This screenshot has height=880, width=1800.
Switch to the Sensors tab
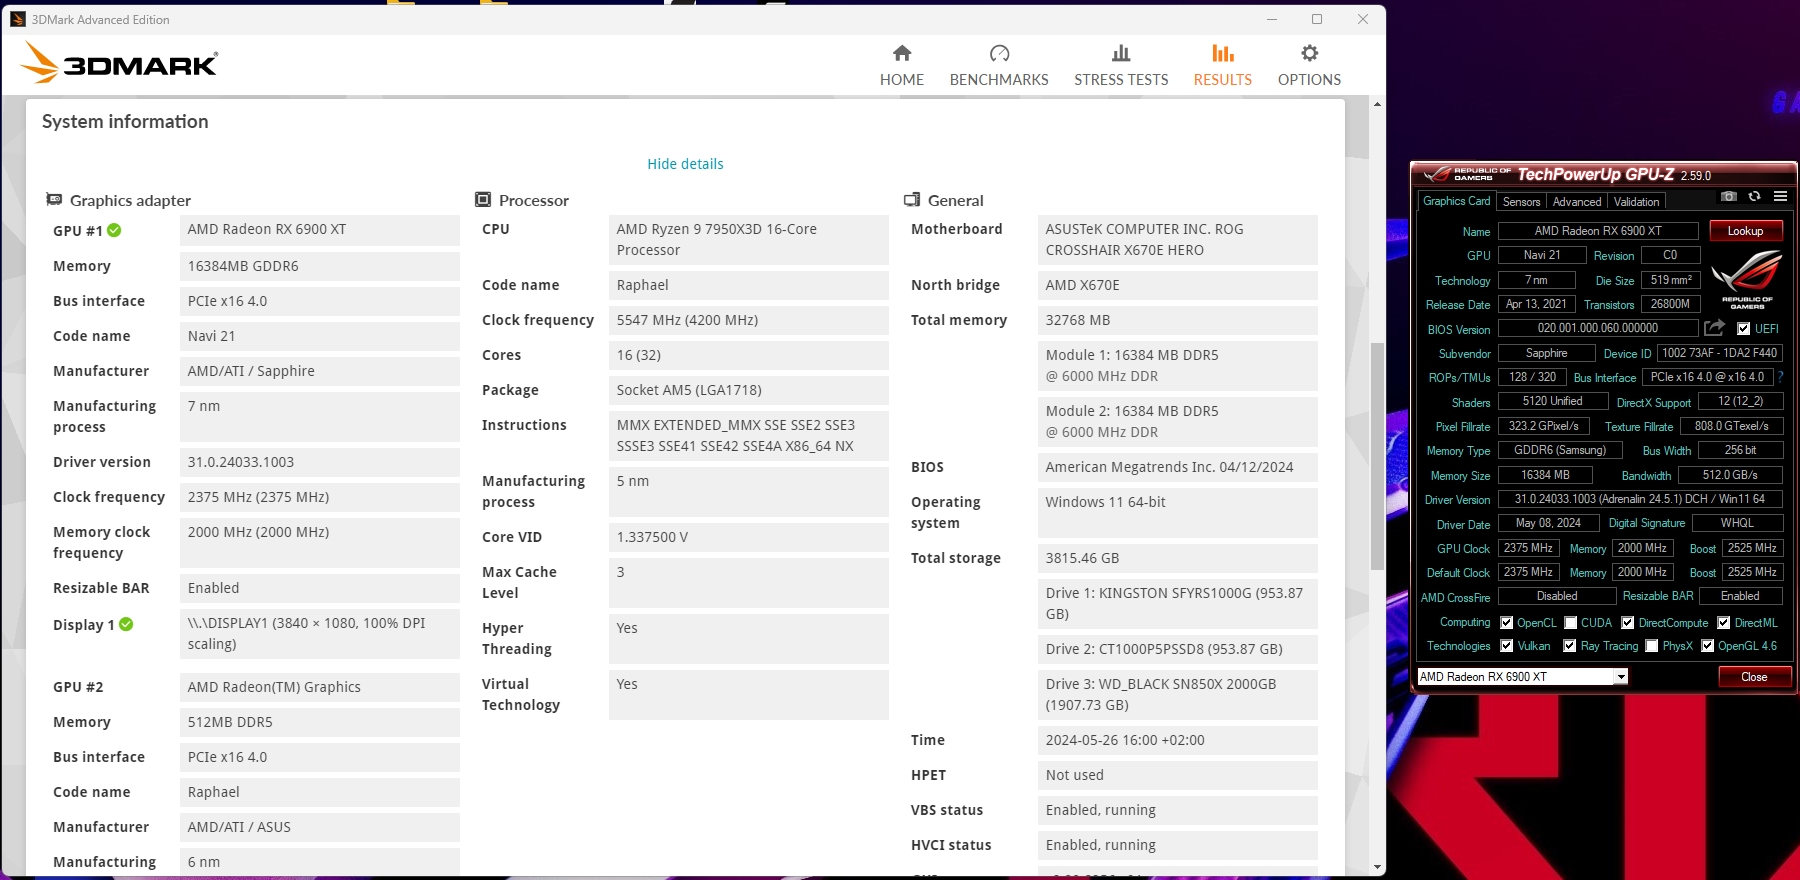(1521, 202)
